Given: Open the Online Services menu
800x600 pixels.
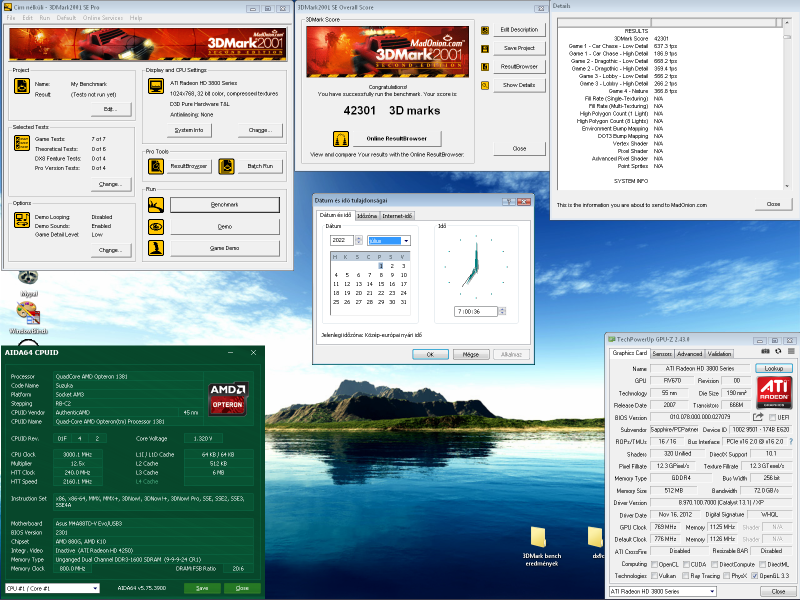Looking at the screenshot, I should pyautogui.click(x=103, y=18).
